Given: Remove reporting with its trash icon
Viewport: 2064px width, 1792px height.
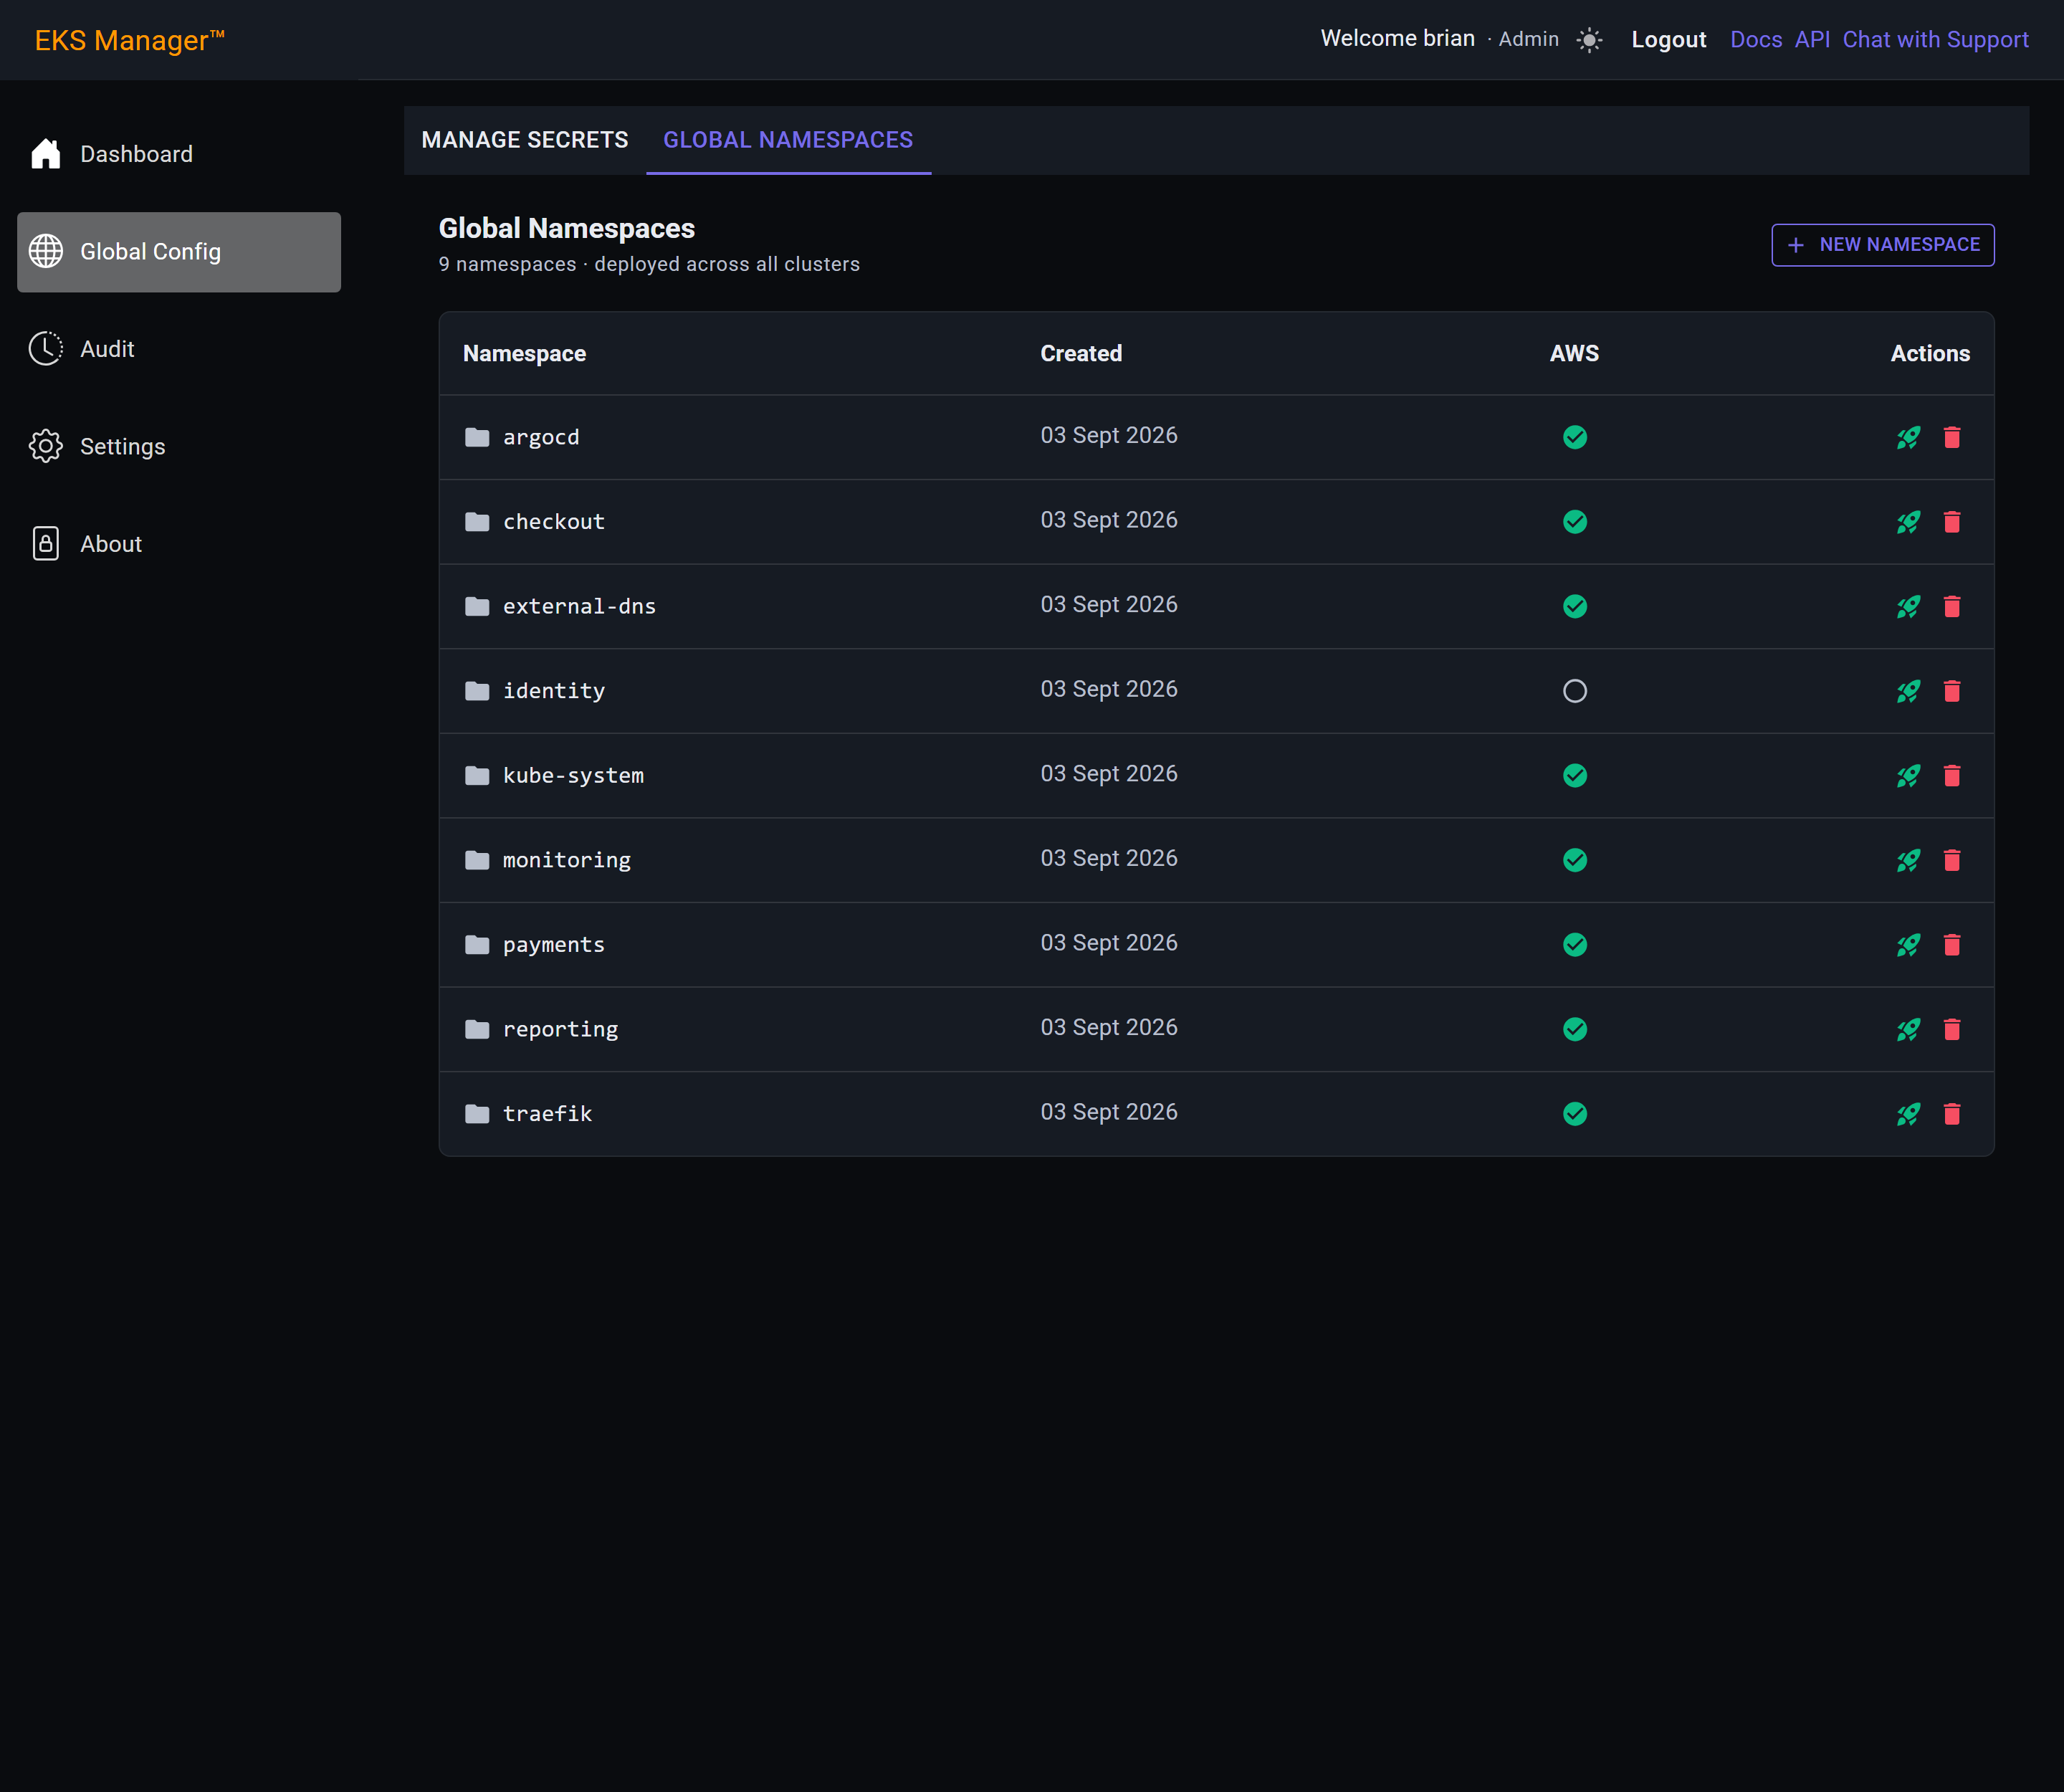Looking at the screenshot, I should pyautogui.click(x=1952, y=1029).
